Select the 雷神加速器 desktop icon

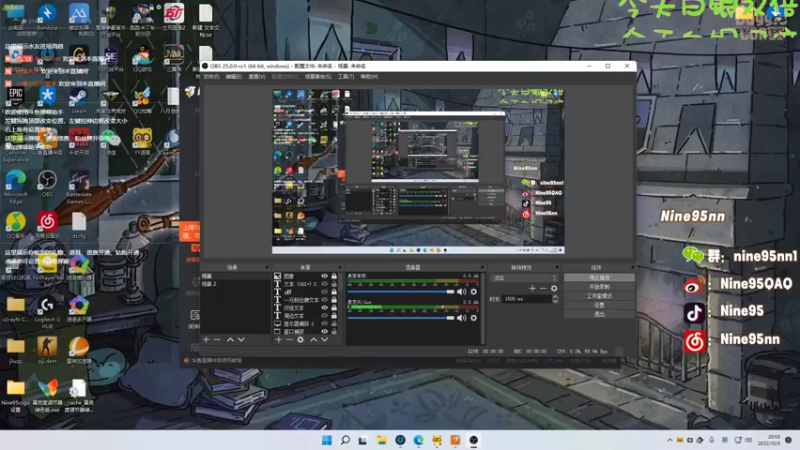pos(79,350)
